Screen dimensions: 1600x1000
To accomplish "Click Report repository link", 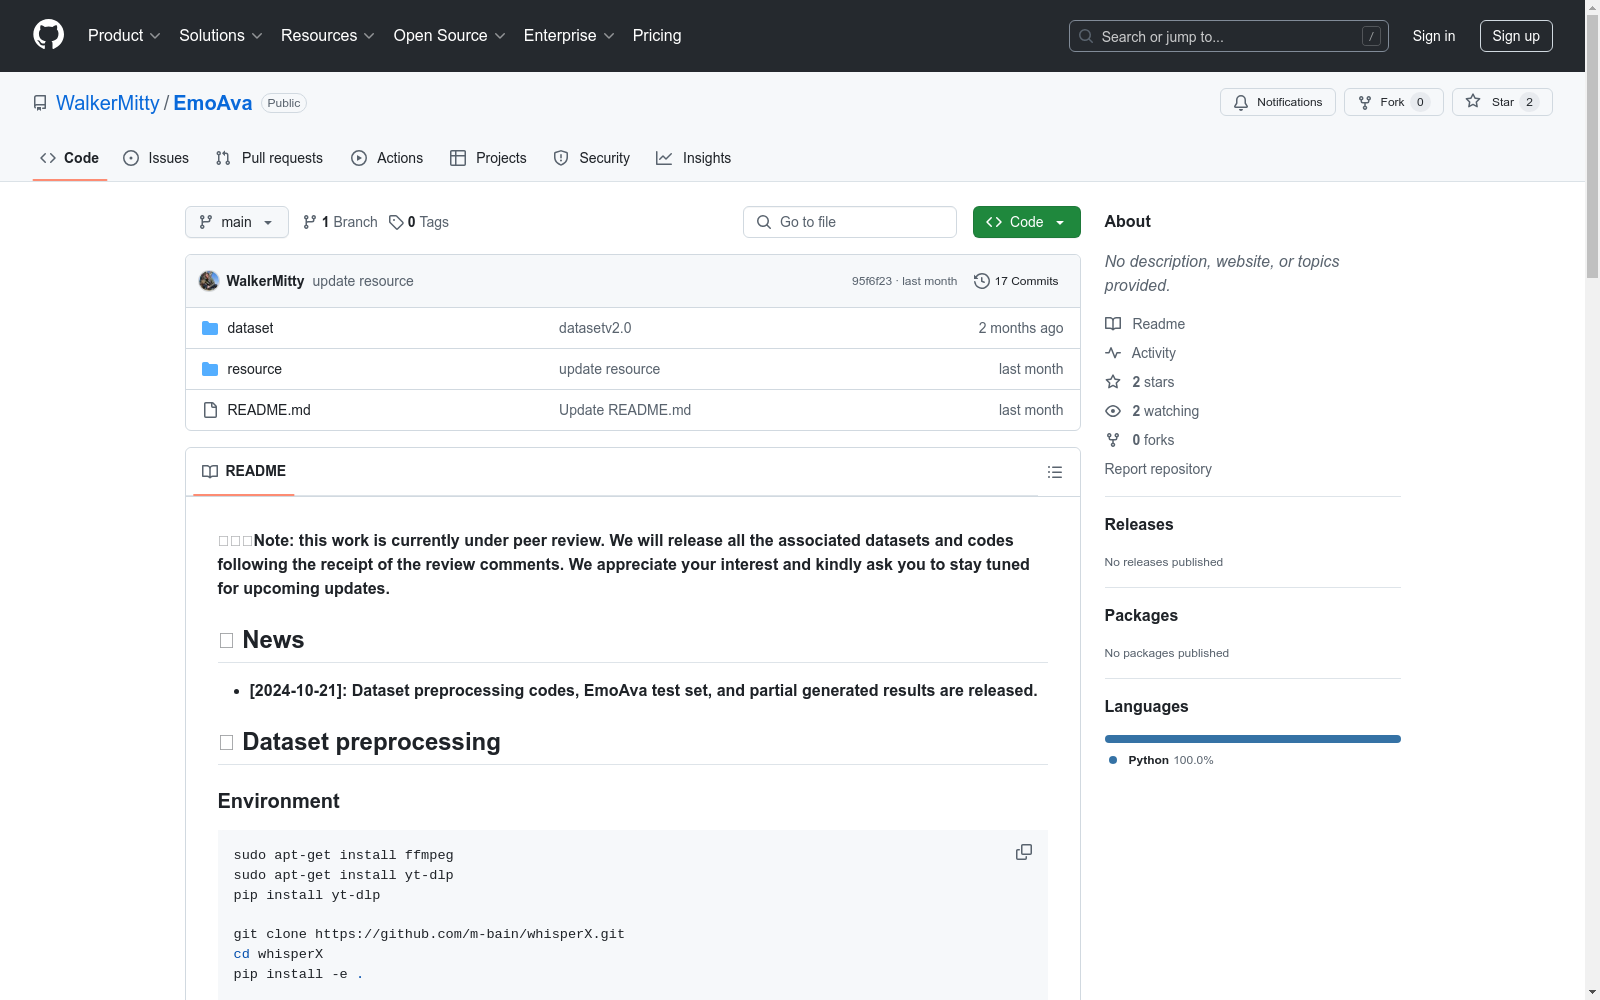I will (x=1158, y=469).
